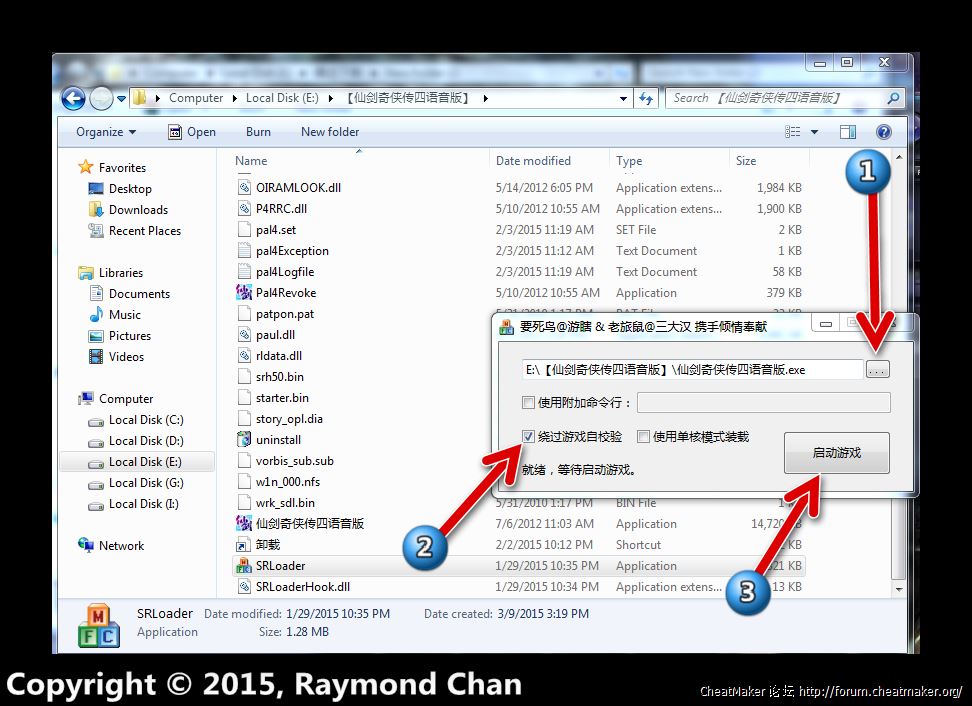Uncheck the 绕过游戏自校验 checkbox
Screen dimensions: 972x706
pos(528,437)
